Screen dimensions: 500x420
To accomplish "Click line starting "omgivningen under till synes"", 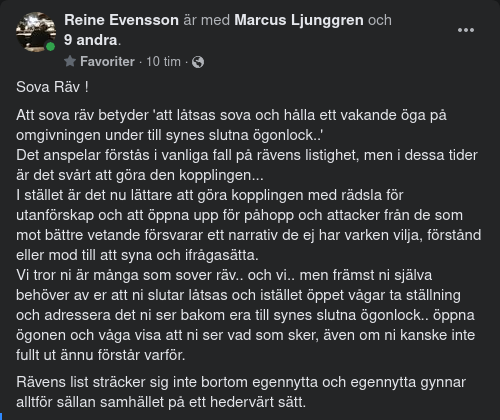I will click(x=169, y=135).
